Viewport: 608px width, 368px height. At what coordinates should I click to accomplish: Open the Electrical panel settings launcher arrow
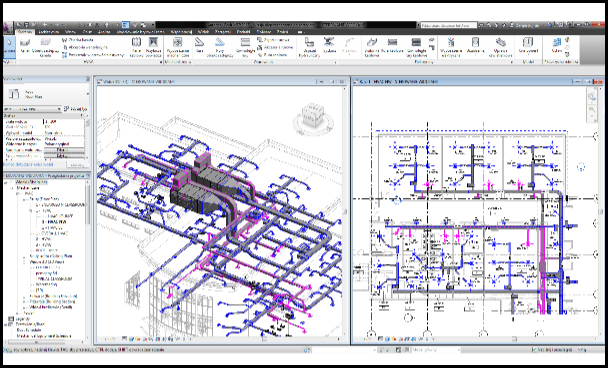[x=511, y=62]
